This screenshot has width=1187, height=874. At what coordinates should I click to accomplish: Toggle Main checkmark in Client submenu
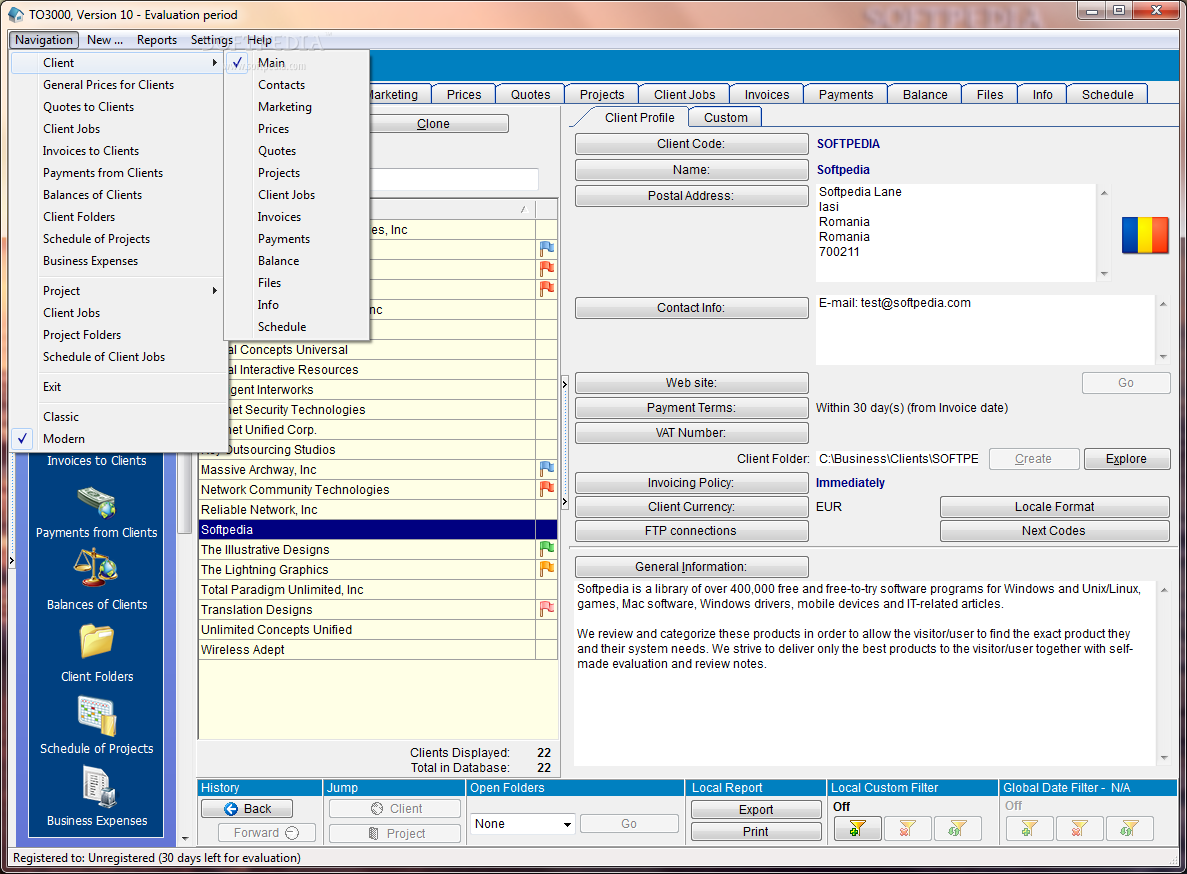pyautogui.click(x=238, y=63)
